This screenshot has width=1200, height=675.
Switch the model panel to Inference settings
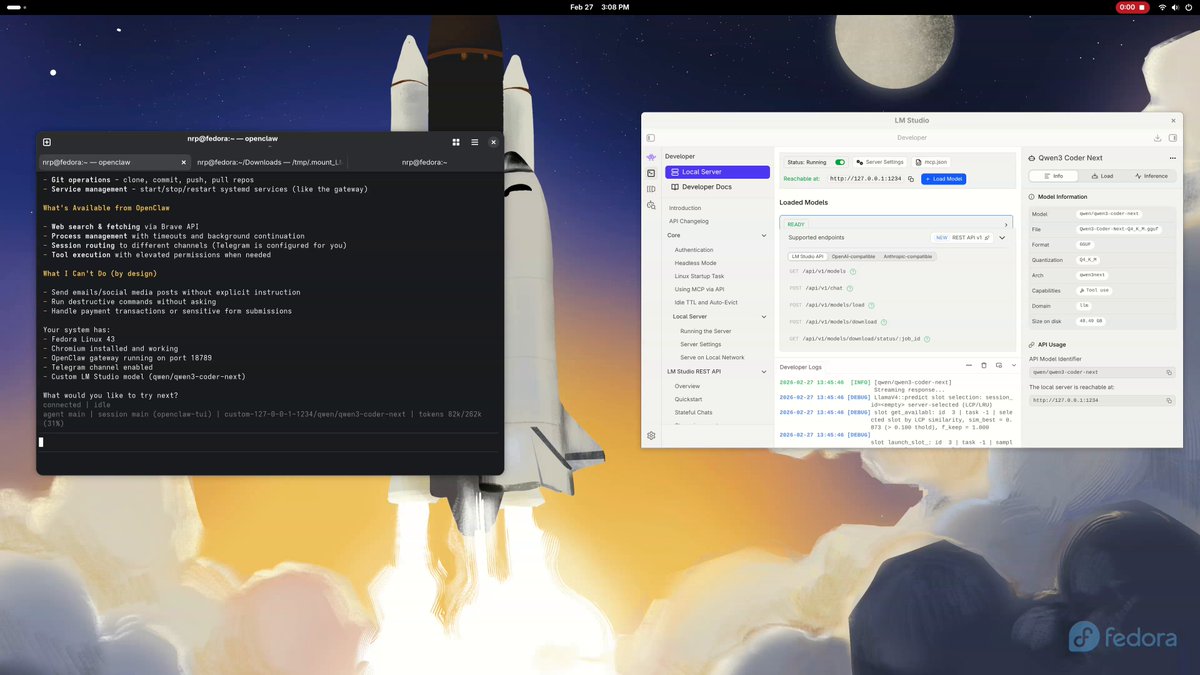click(1156, 176)
